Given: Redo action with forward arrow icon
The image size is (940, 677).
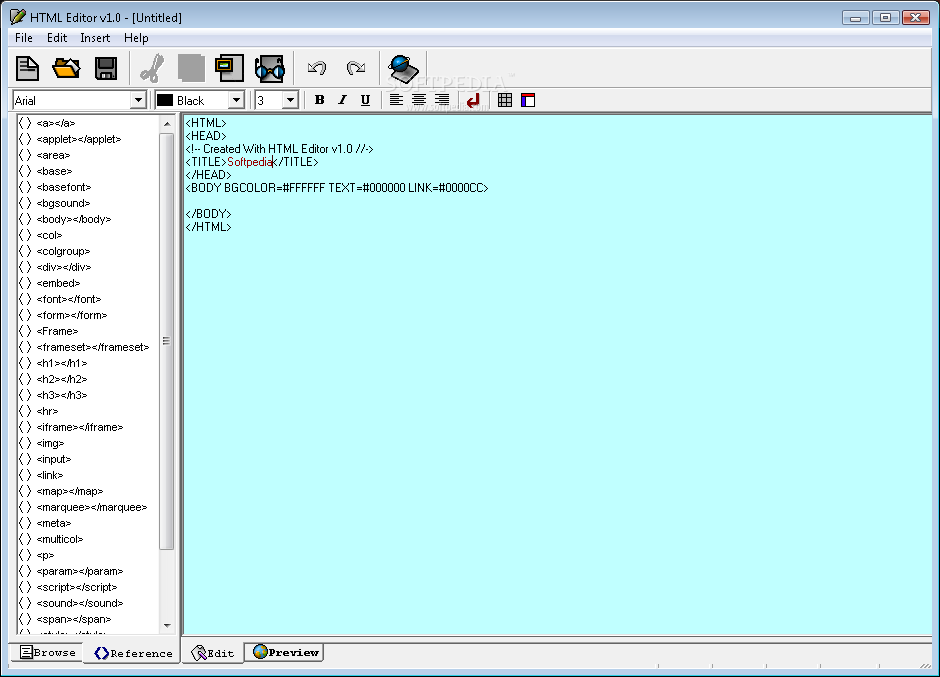Looking at the screenshot, I should (x=356, y=68).
